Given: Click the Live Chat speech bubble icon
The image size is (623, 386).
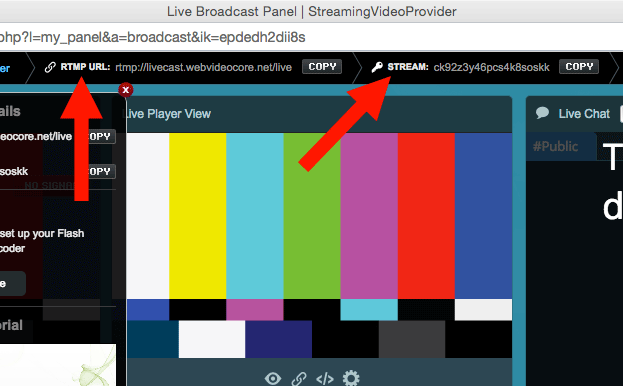Looking at the screenshot, I should coord(542,113).
